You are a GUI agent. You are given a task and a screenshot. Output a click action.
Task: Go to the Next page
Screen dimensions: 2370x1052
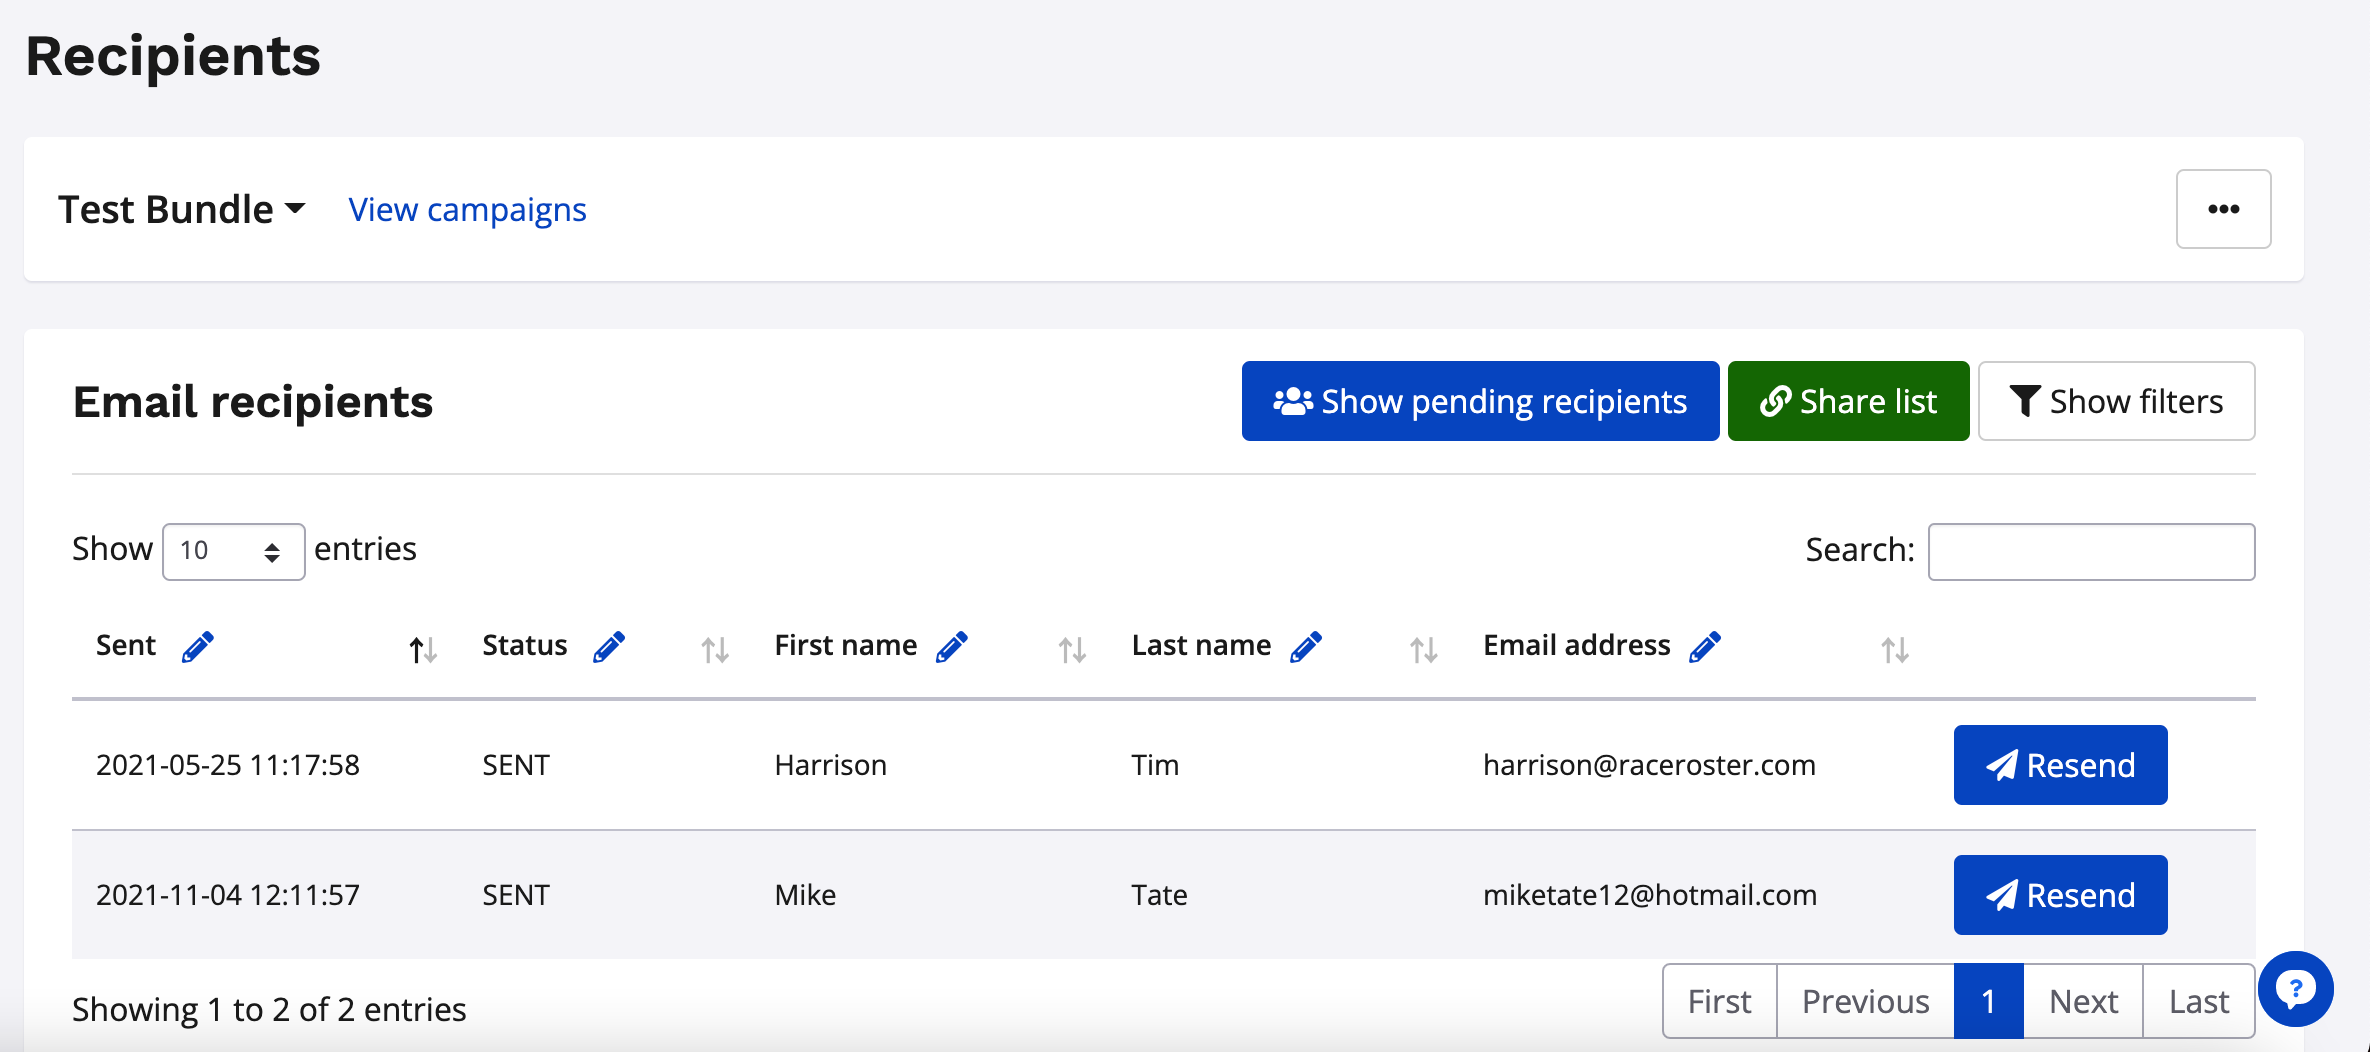[2083, 1001]
